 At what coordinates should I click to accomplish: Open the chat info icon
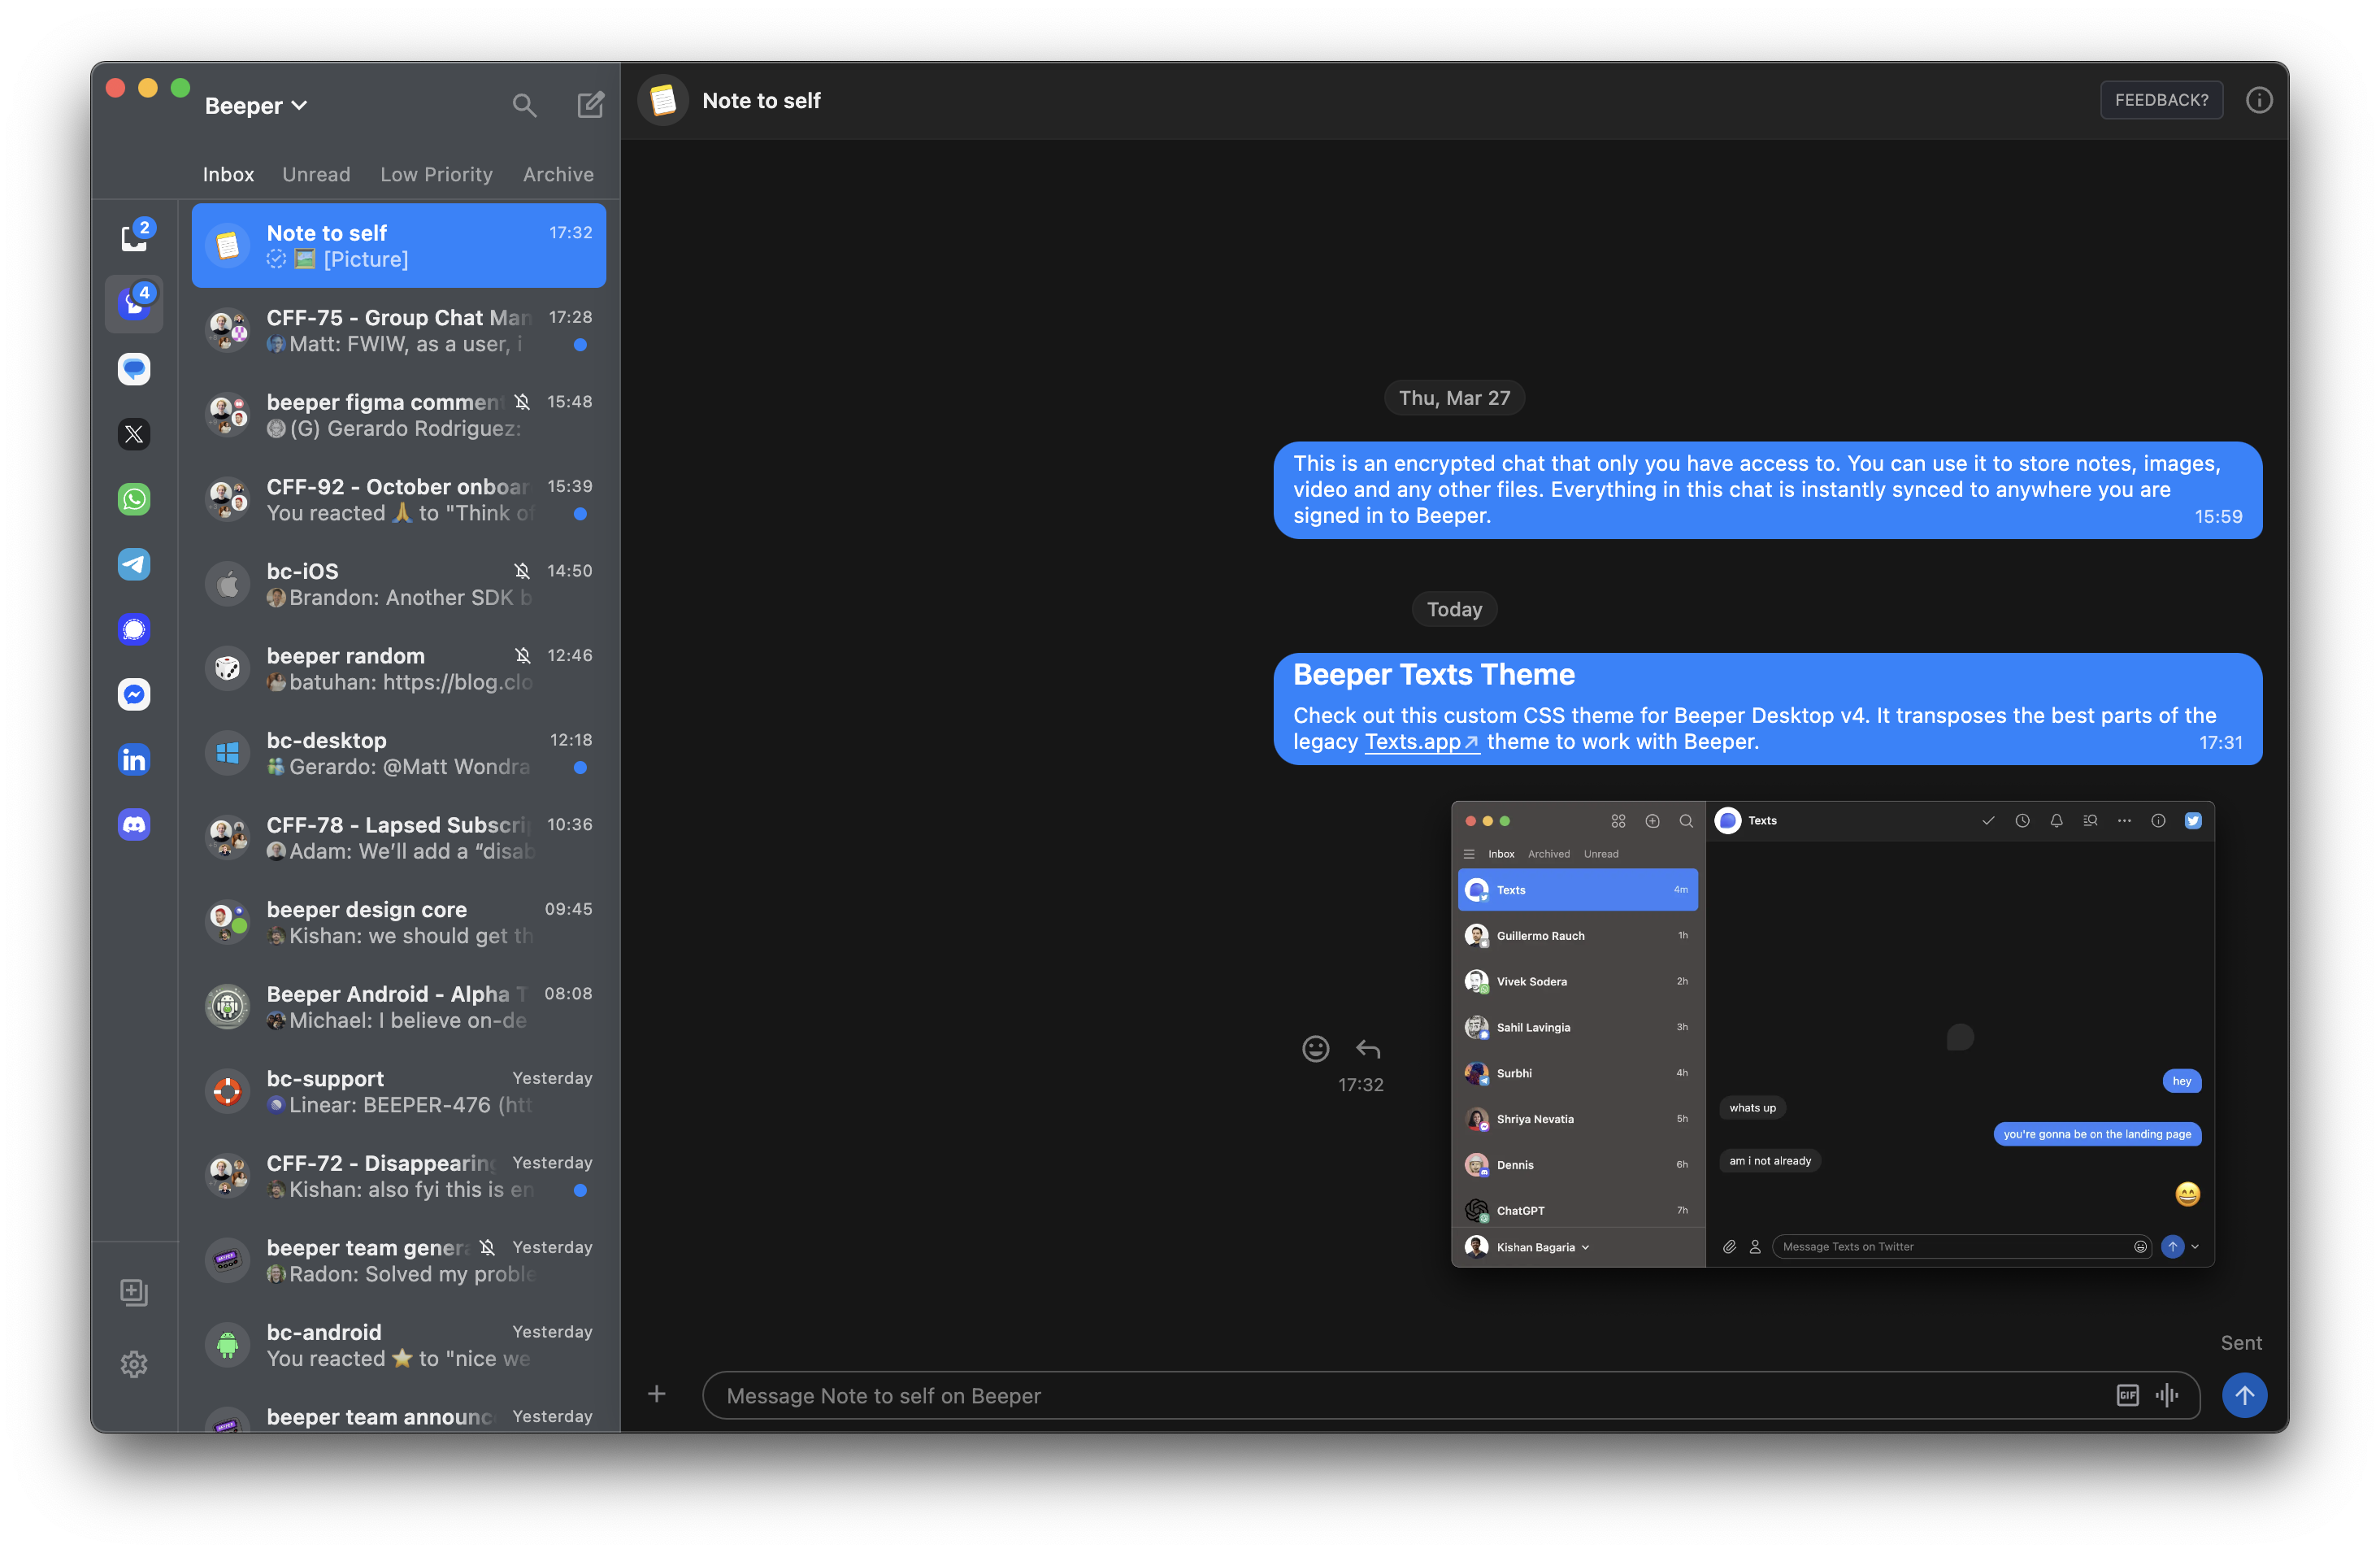2259,100
